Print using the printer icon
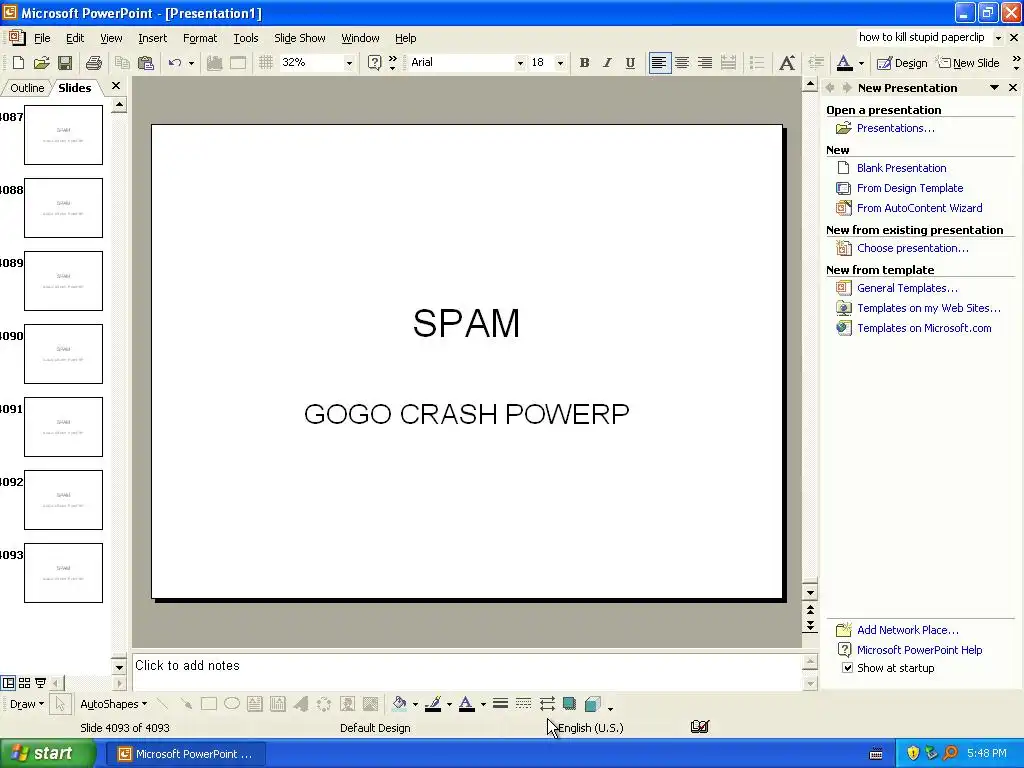 click(94, 63)
